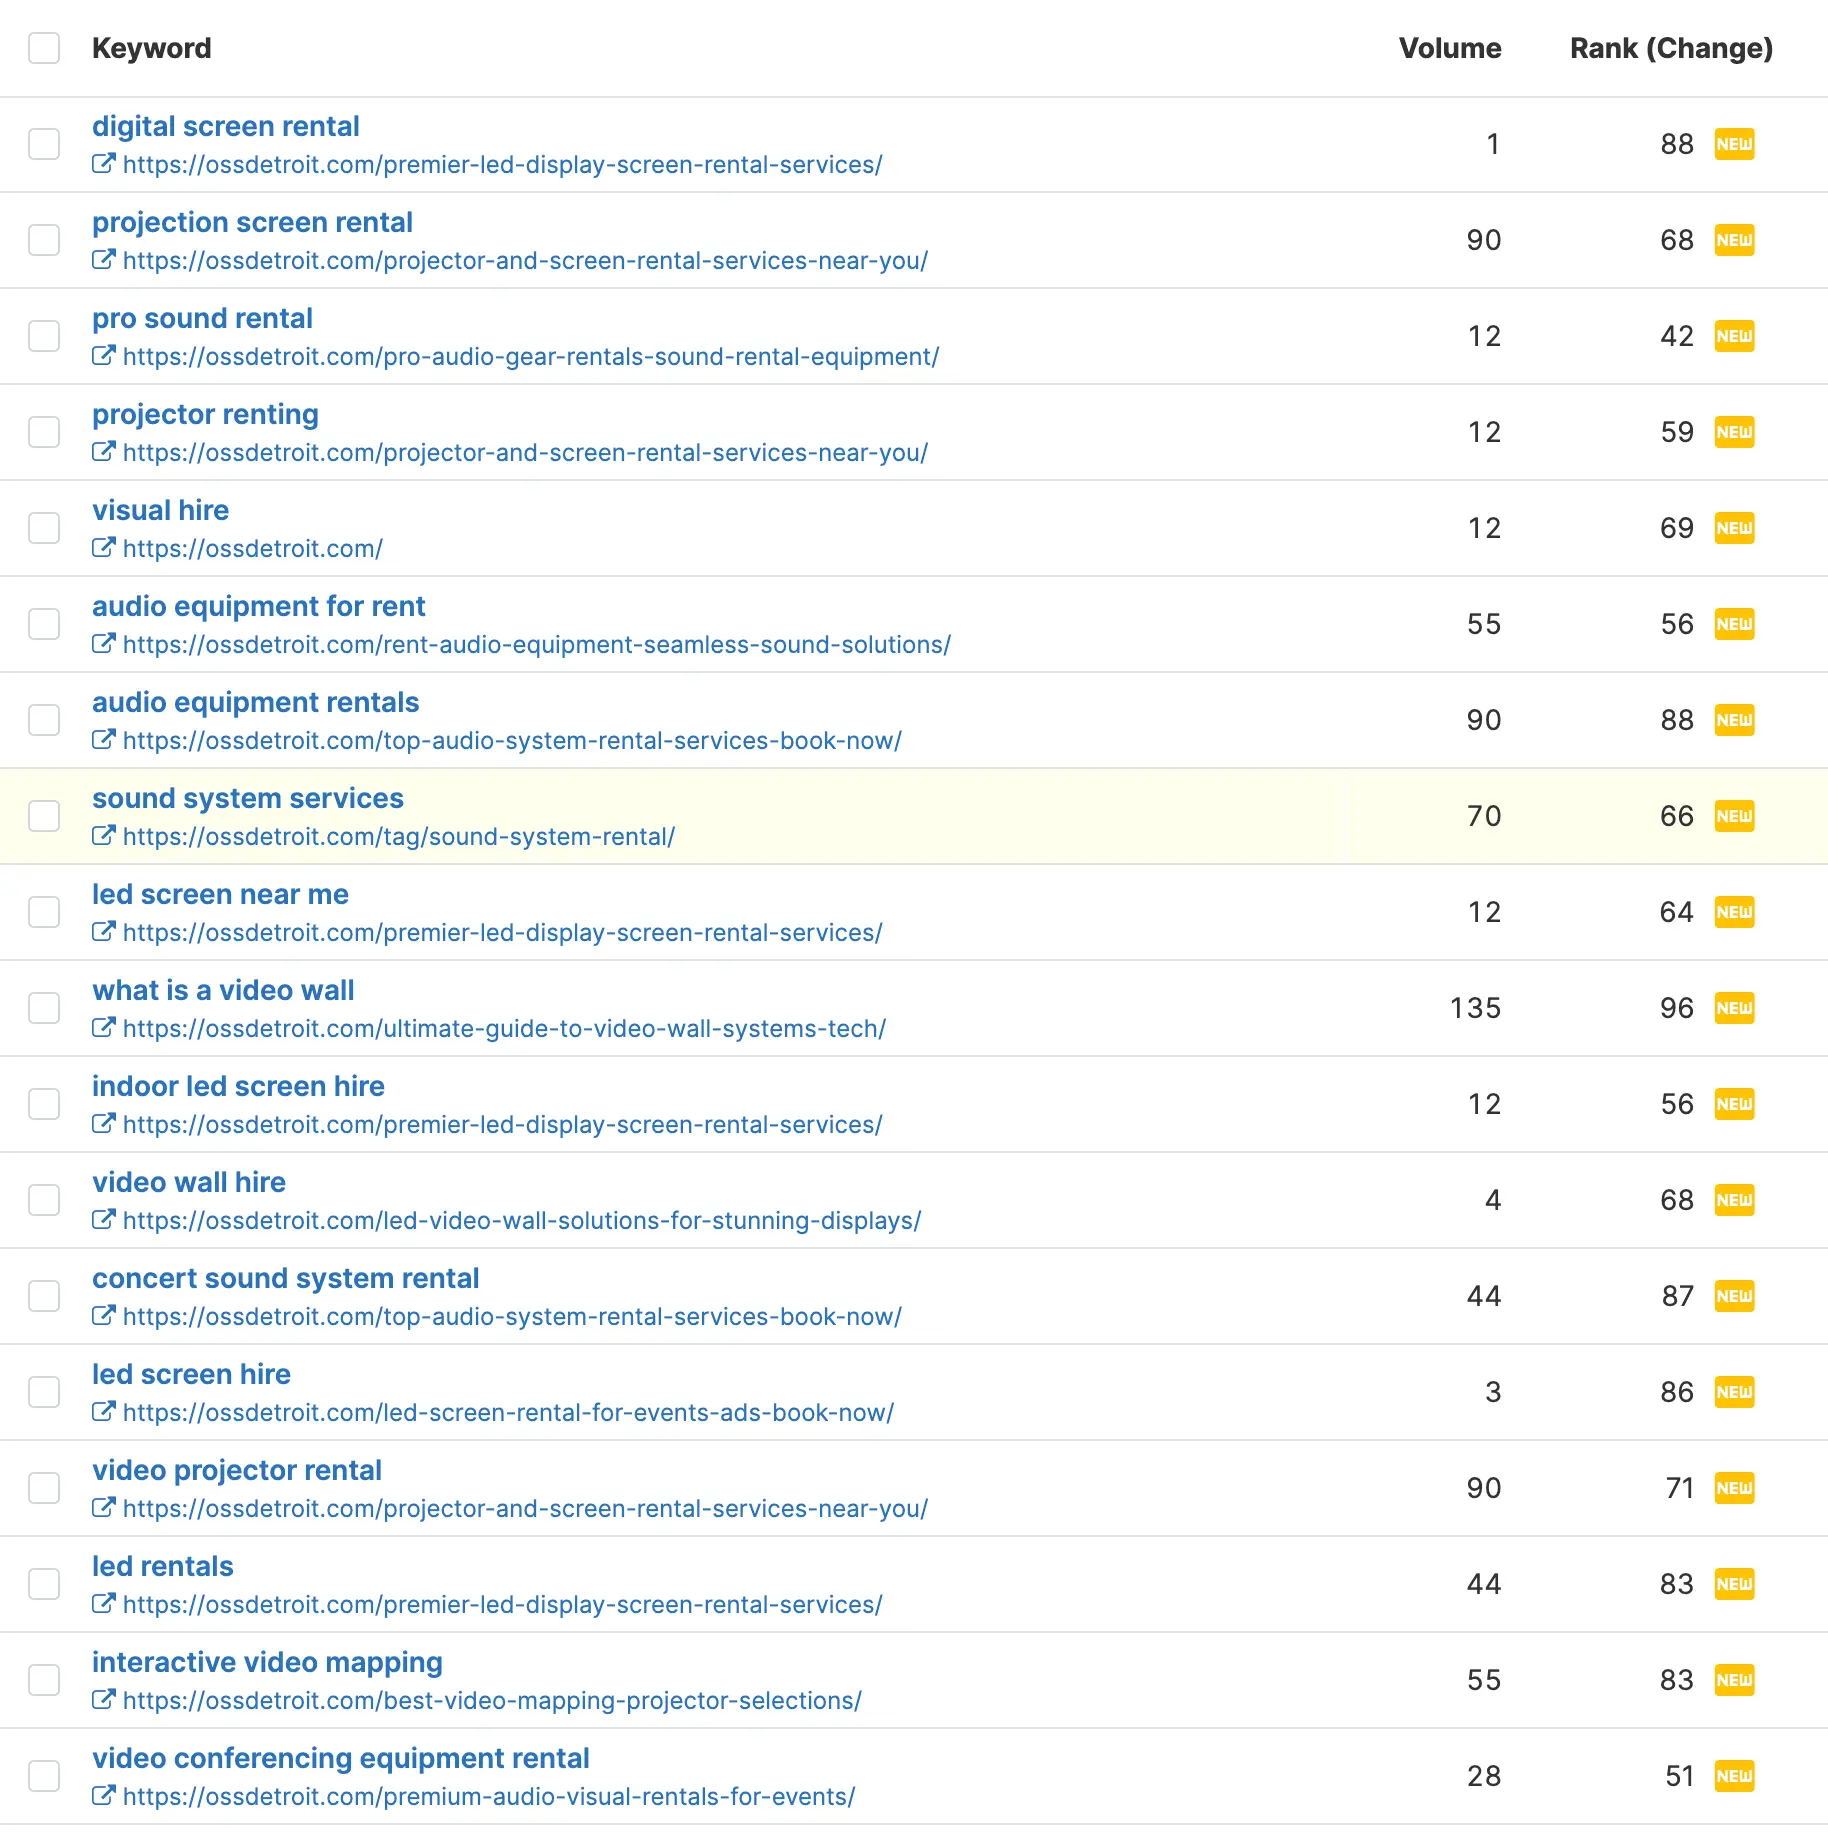The height and width of the screenshot is (1838, 1828).
Task: Select checkbox for video conferencing equipment rental
Action: tap(44, 1776)
